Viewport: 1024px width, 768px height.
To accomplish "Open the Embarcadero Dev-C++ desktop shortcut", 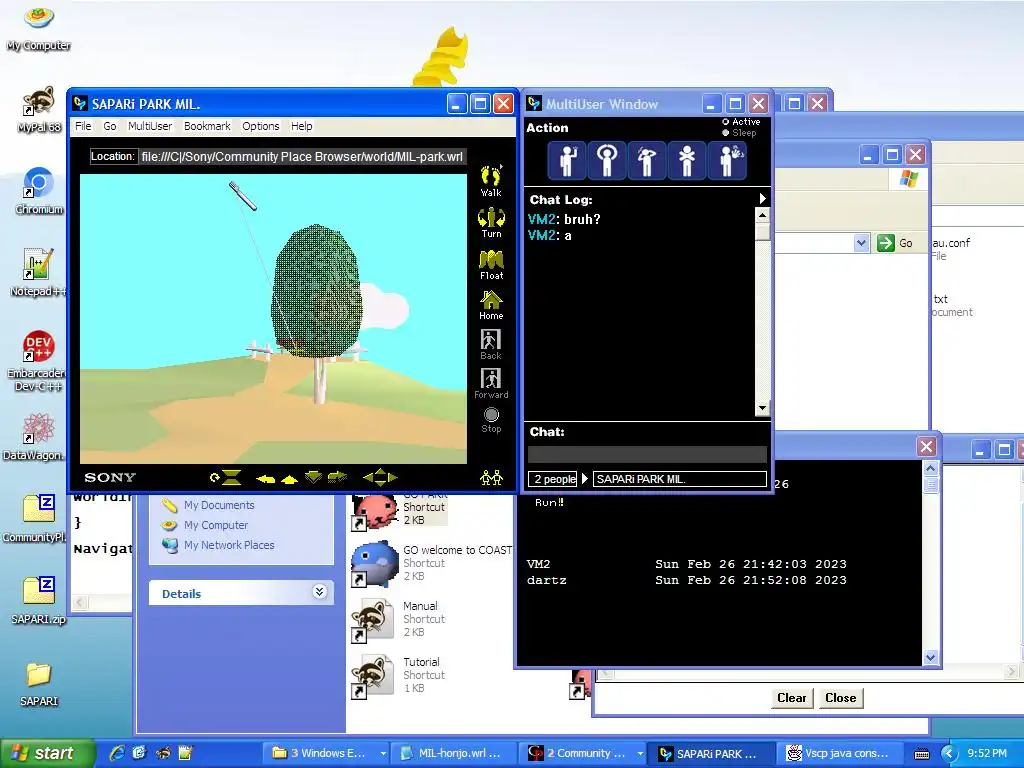I will click(x=37, y=360).
